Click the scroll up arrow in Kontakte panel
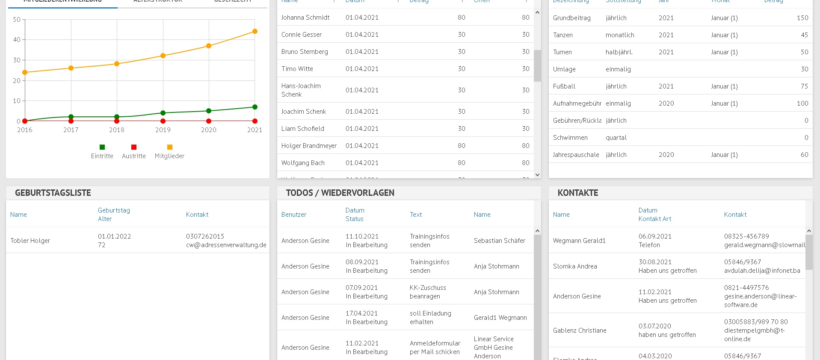 [x=809, y=231]
